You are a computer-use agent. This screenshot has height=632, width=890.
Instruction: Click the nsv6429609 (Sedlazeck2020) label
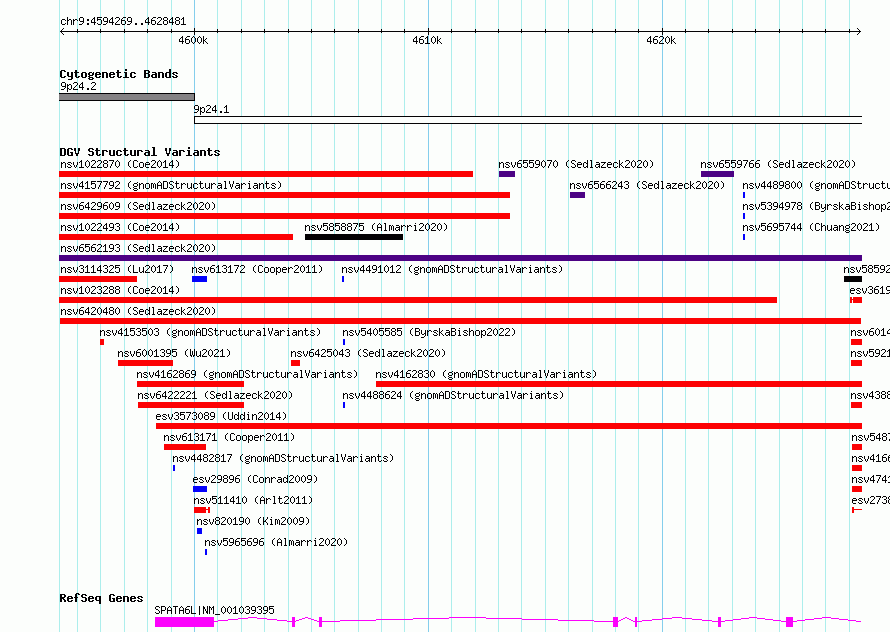tap(138, 206)
